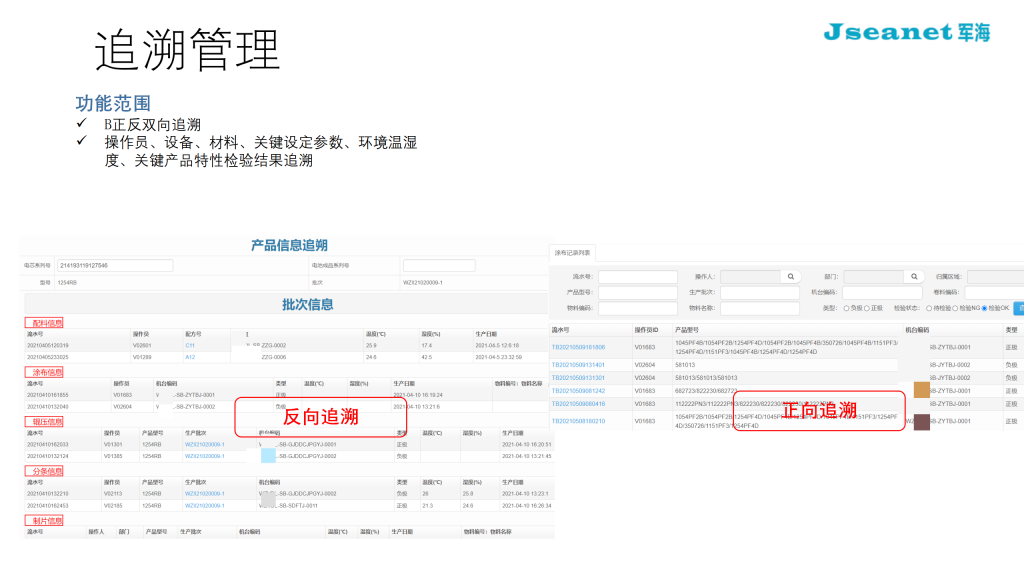
Task: Select the 负极 type radio button
Action: [x=846, y=308]
